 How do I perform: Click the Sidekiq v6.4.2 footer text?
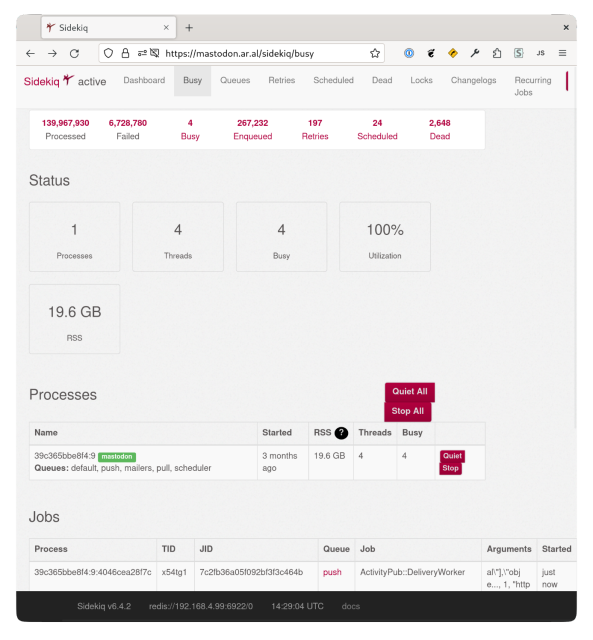point(104,607)
